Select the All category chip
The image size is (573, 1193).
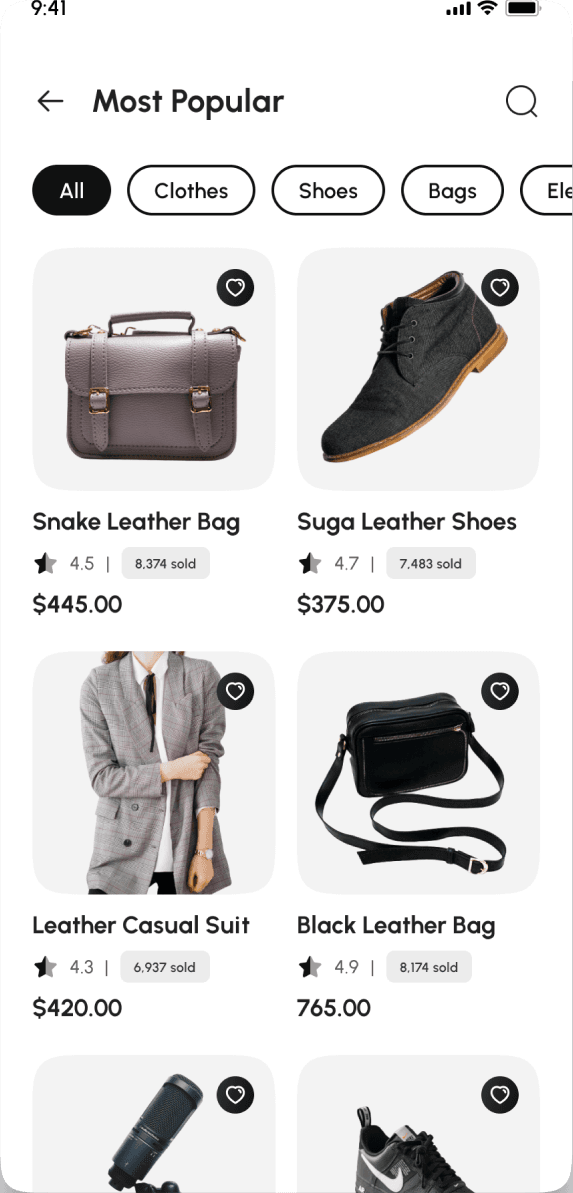coord(72,190)
